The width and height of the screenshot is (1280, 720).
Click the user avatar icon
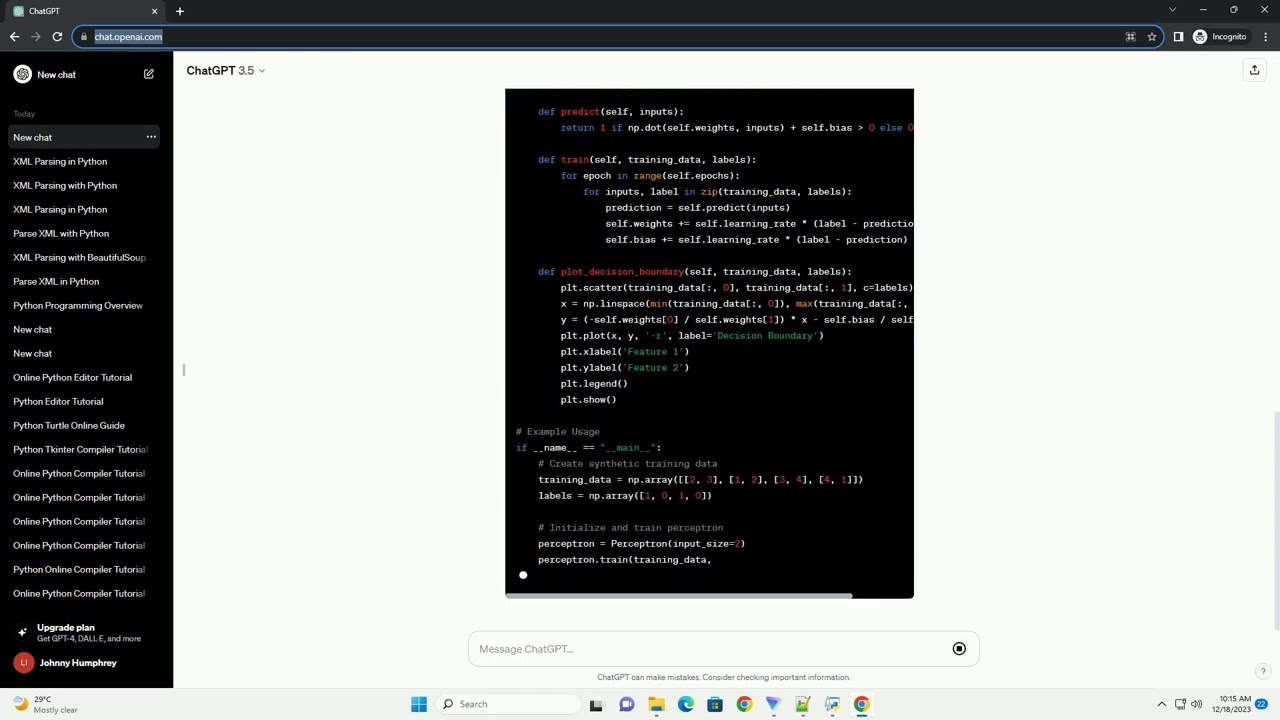24,663
